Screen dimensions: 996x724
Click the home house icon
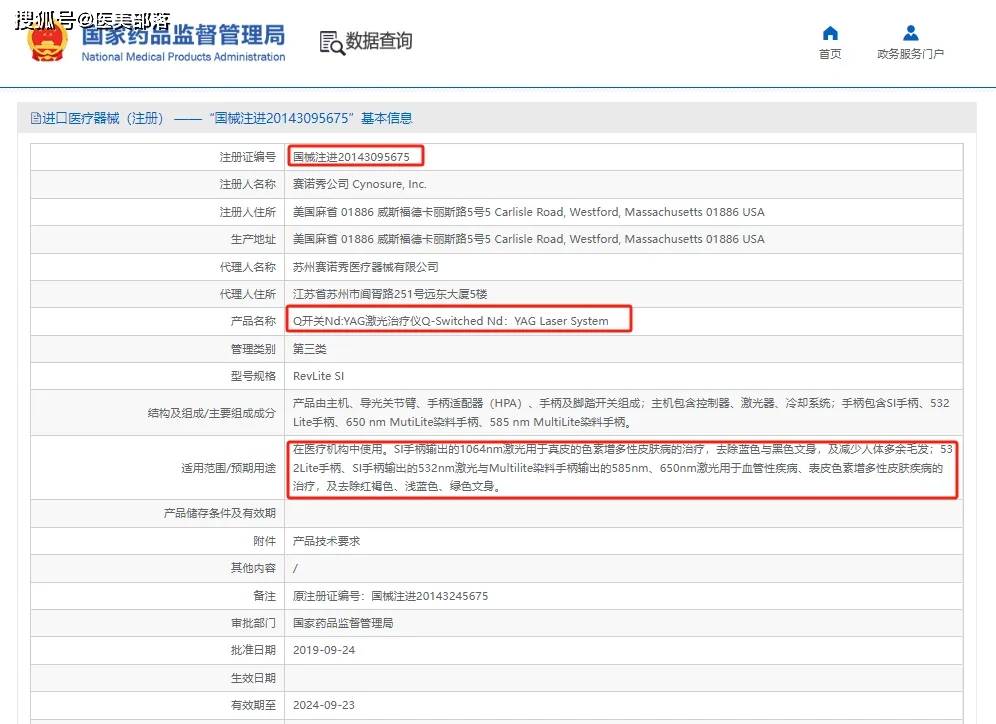point(830,33)
